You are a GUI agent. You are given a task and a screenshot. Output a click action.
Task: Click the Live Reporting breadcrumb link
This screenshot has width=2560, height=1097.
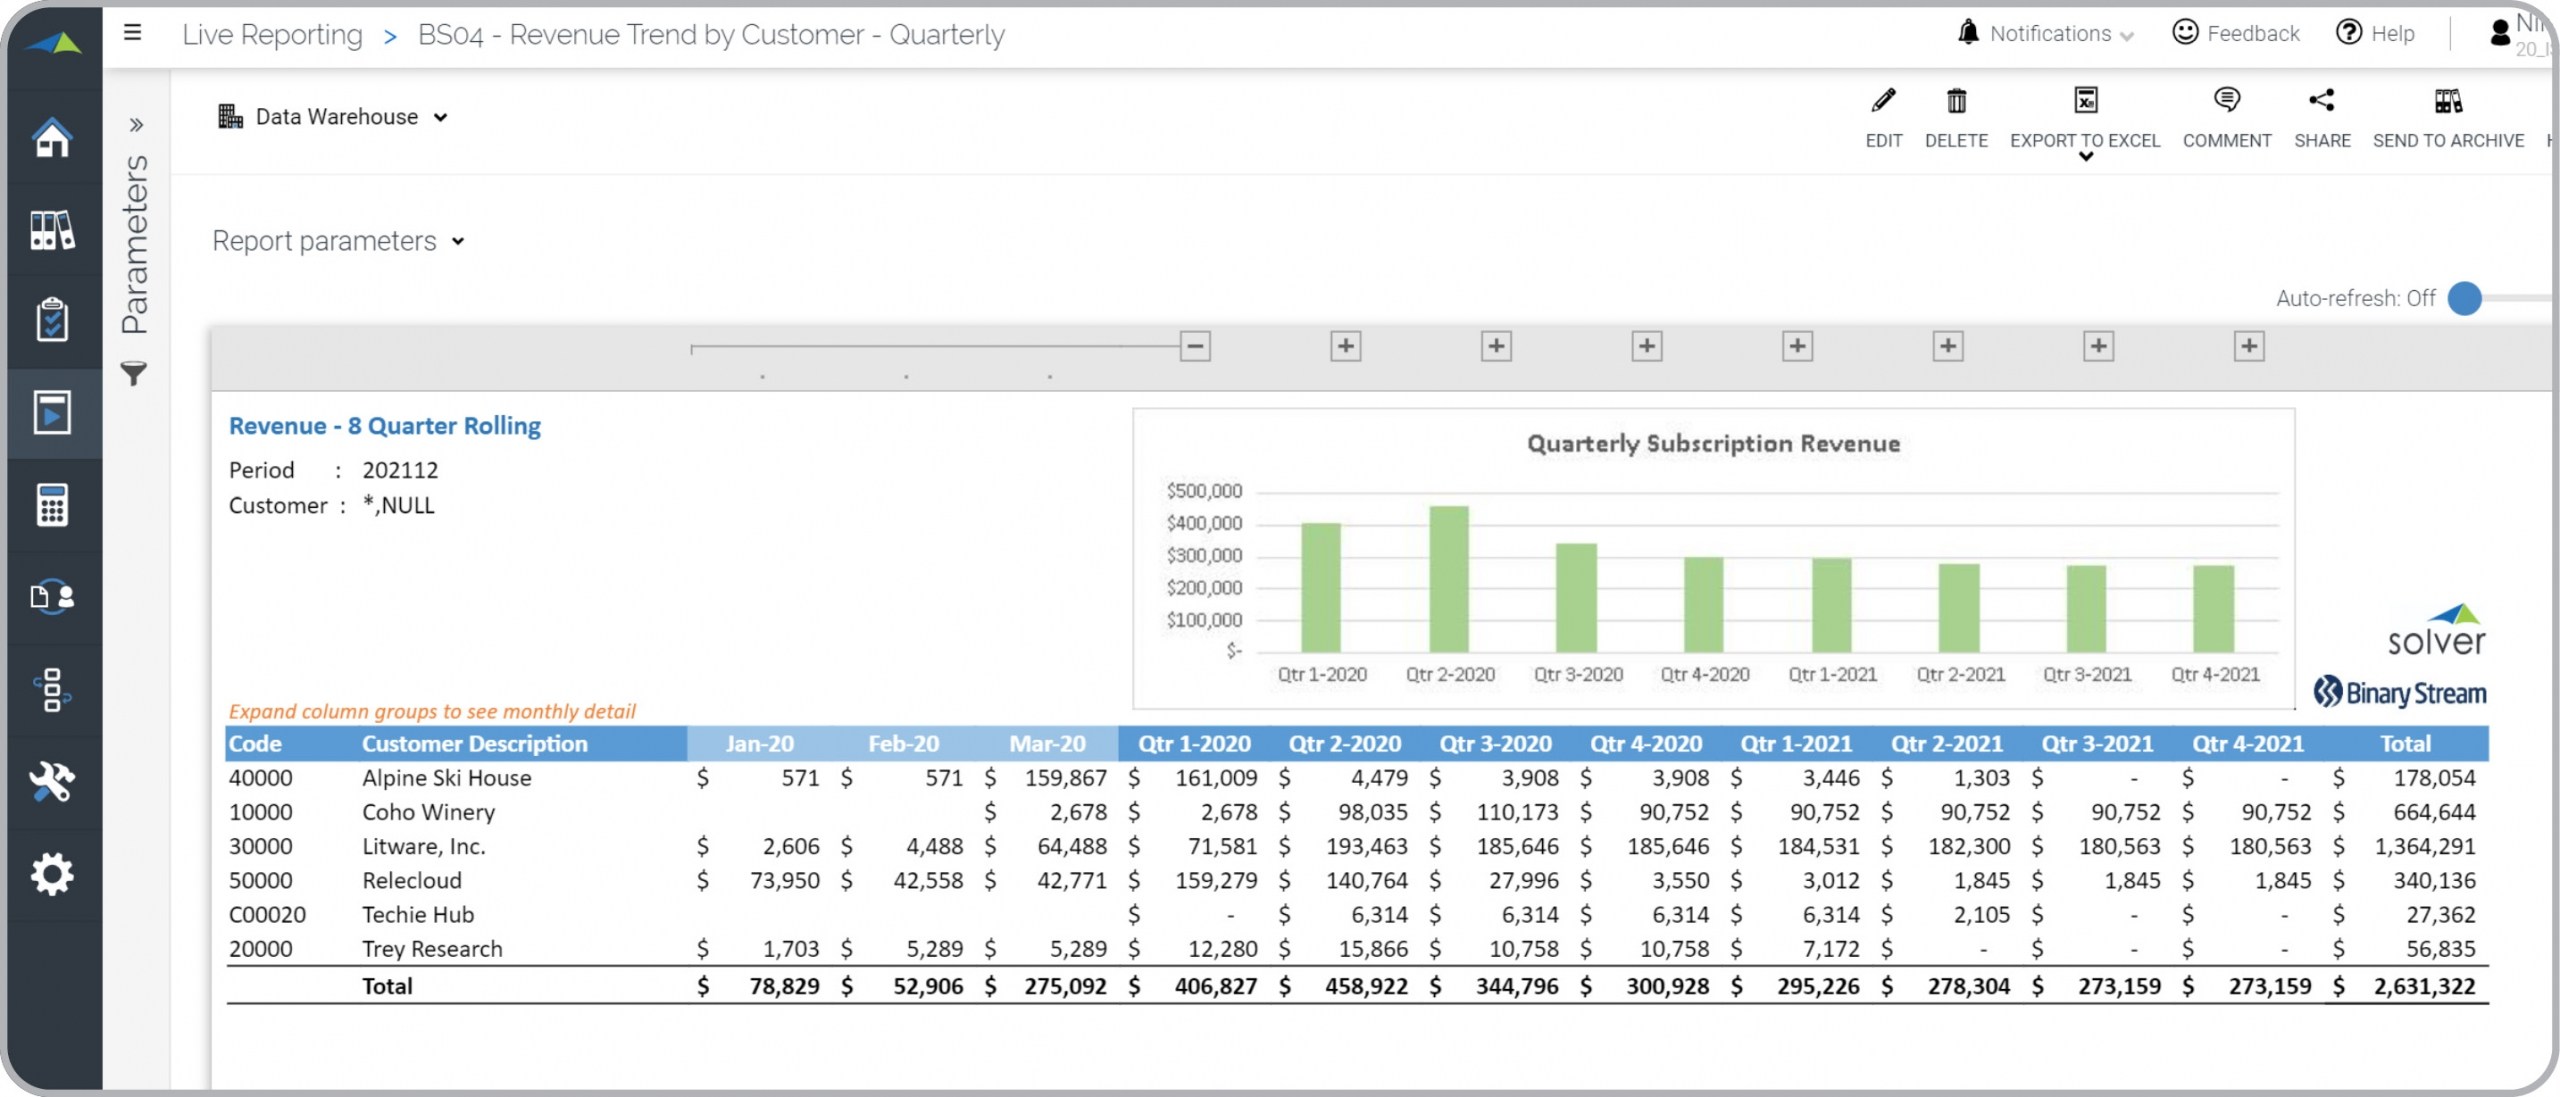point(272,35)
